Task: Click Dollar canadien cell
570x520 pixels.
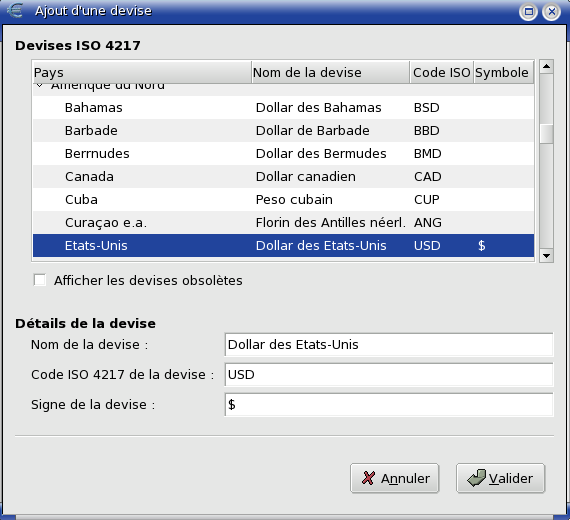Action: click(306, 176)
